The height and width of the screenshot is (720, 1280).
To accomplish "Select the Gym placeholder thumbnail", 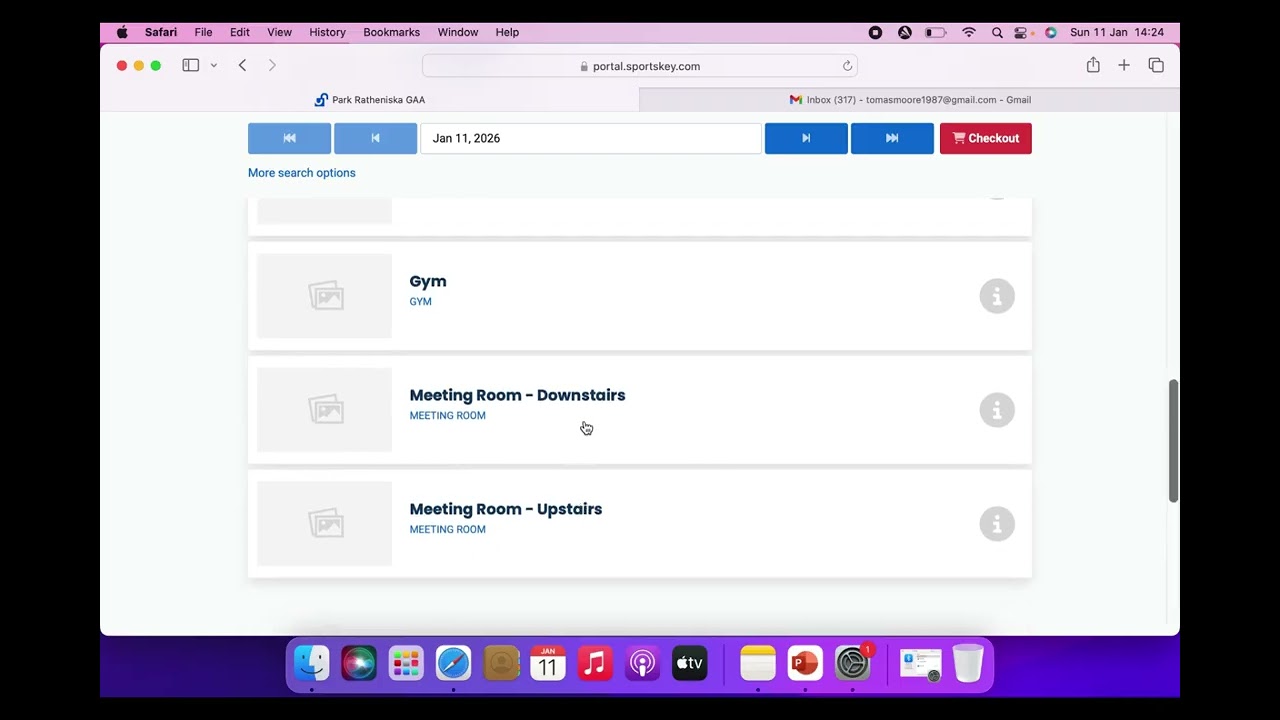I will coord(325,296).
